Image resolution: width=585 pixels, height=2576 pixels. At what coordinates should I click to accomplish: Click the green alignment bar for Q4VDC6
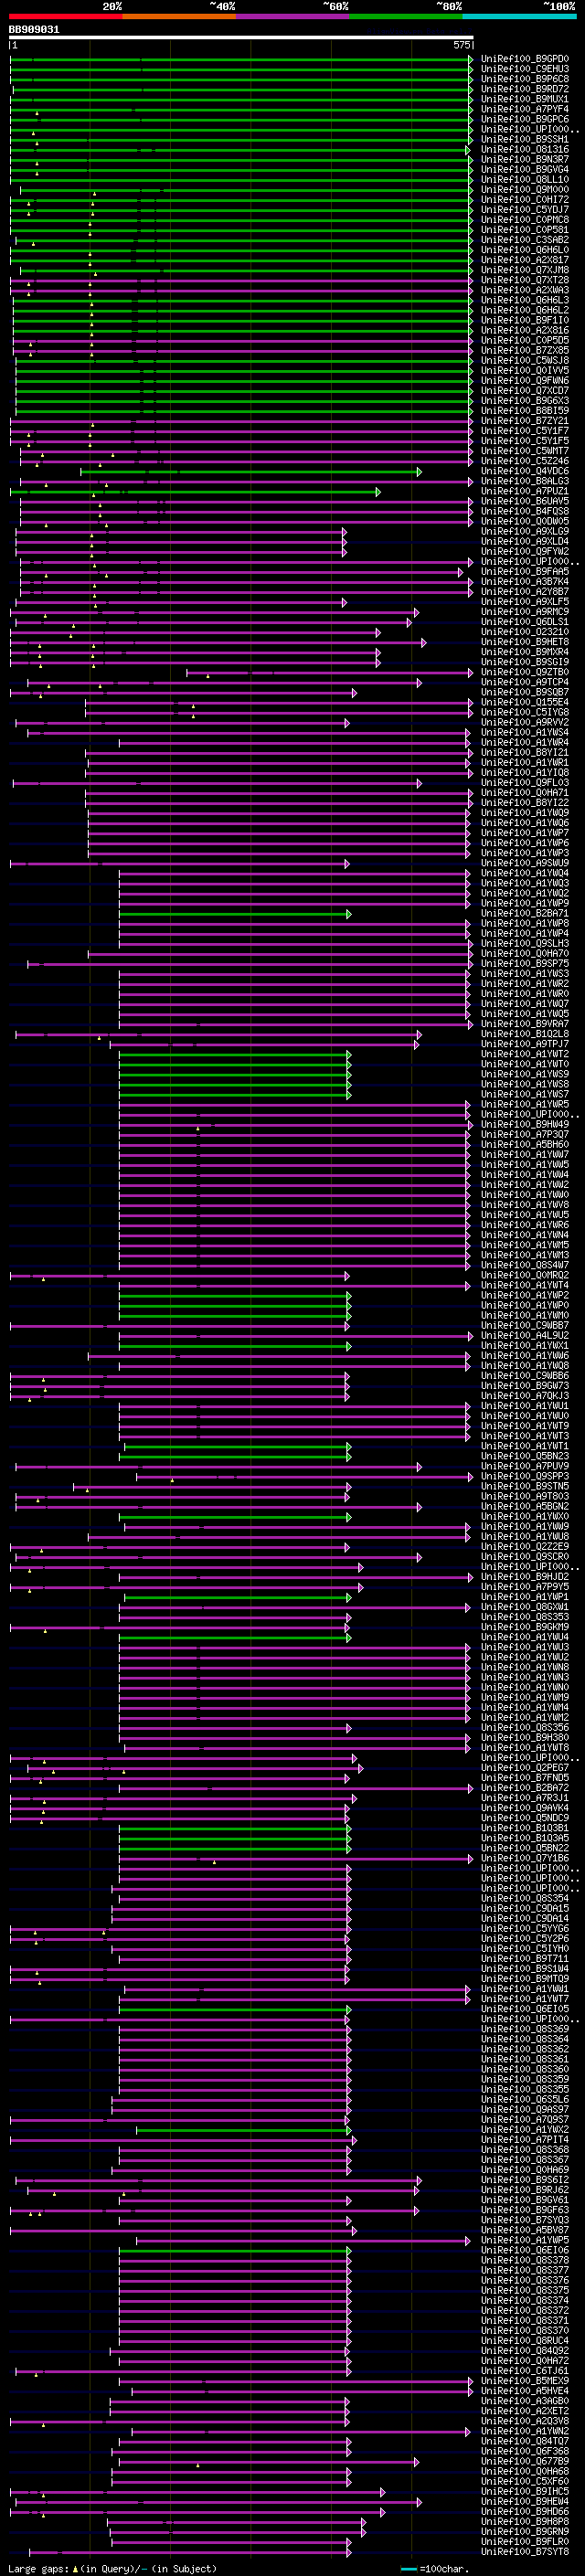click(251, 472)
